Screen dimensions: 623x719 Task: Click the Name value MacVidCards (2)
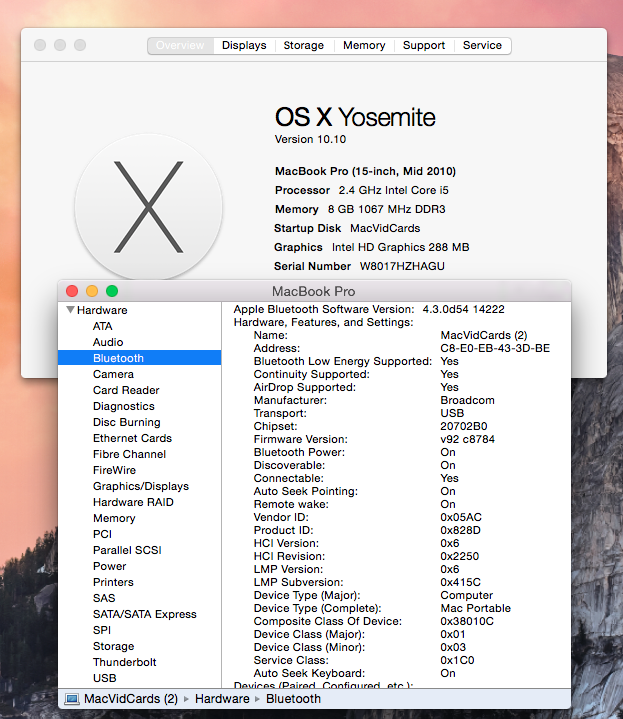coord(484,336)
